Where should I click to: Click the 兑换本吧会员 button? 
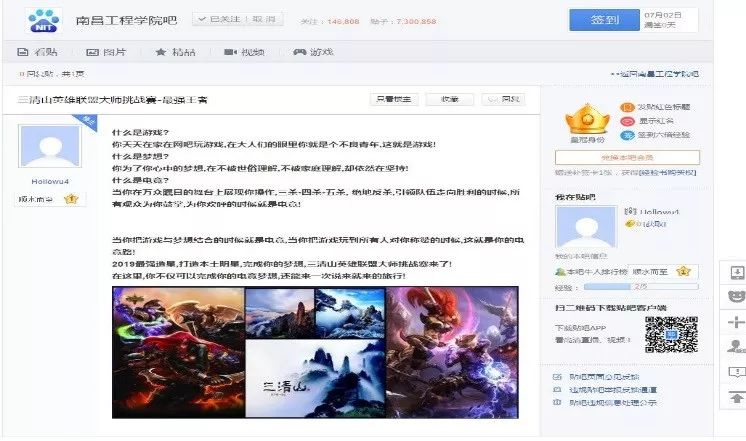[x=627, y=157]
